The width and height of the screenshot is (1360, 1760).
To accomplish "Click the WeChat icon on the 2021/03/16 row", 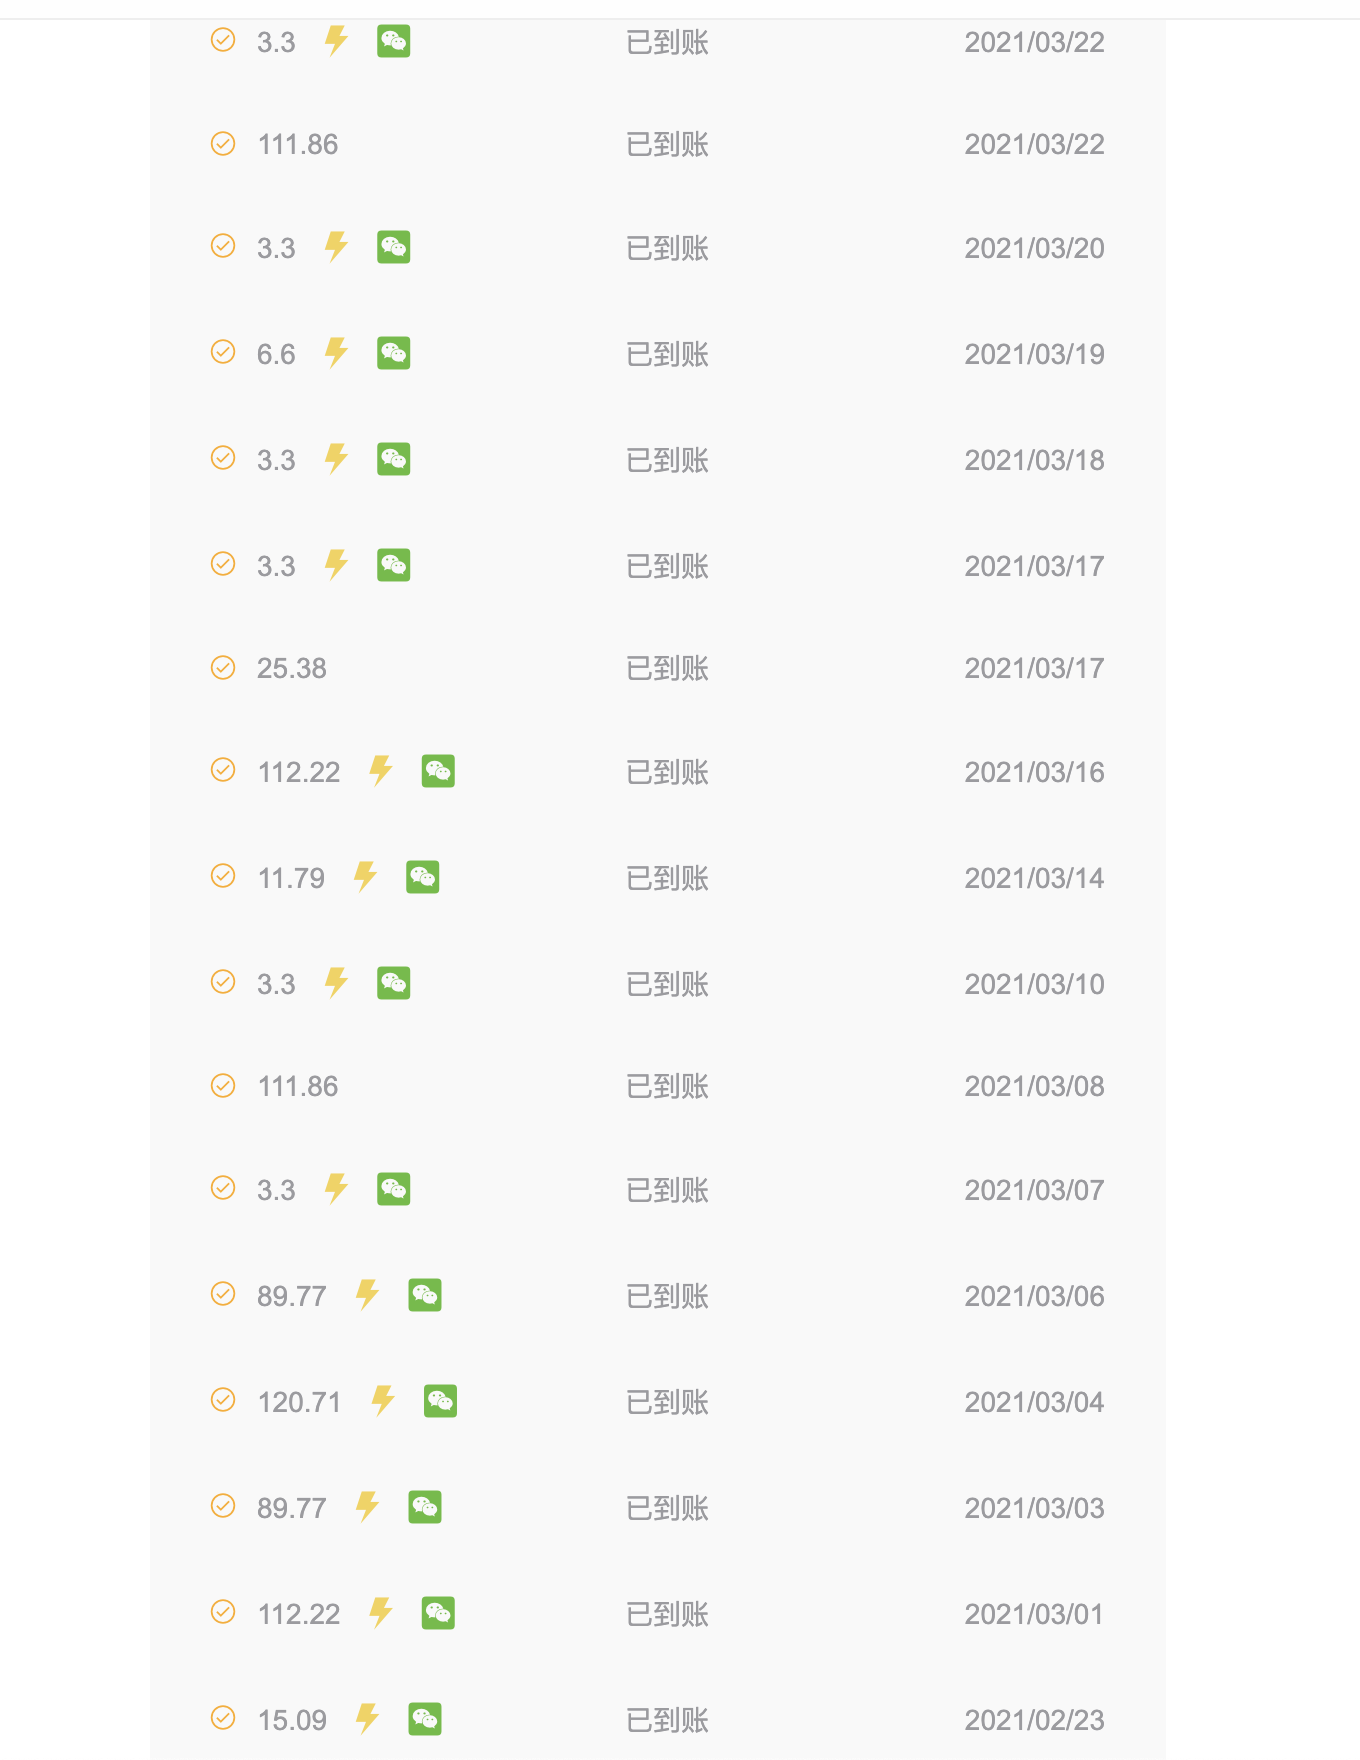I will click(438, 771).
